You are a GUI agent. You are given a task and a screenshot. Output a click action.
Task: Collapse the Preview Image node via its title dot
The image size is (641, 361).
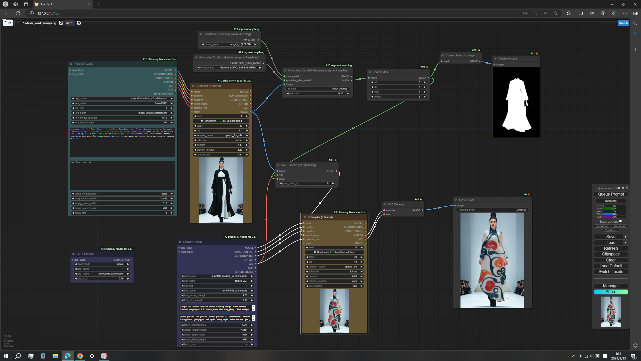[495, 59]
